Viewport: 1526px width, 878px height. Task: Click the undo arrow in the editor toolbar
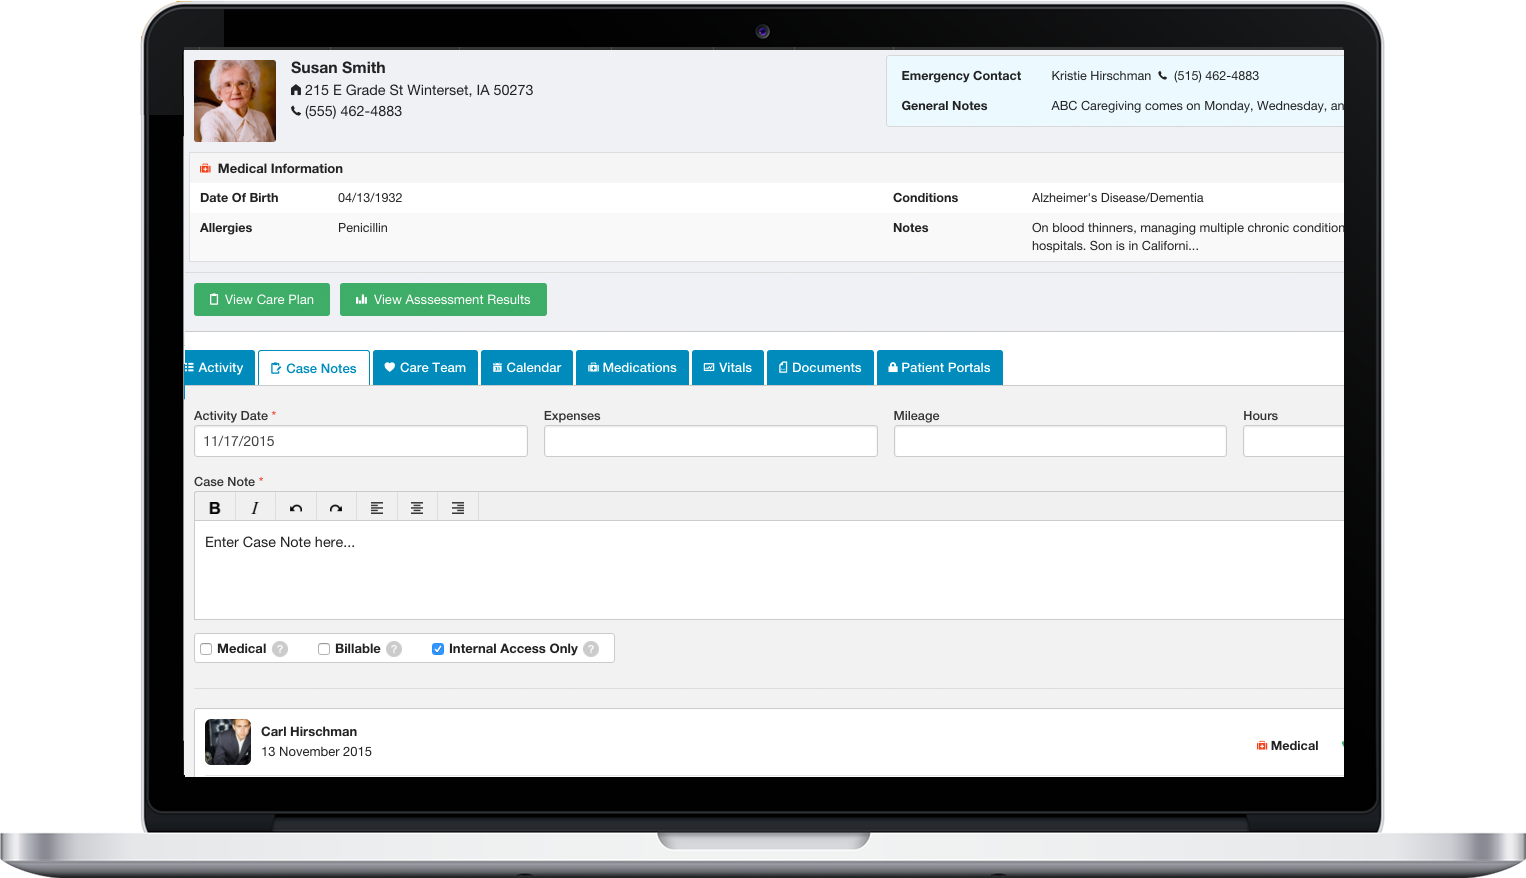click(x=296, y=508)
